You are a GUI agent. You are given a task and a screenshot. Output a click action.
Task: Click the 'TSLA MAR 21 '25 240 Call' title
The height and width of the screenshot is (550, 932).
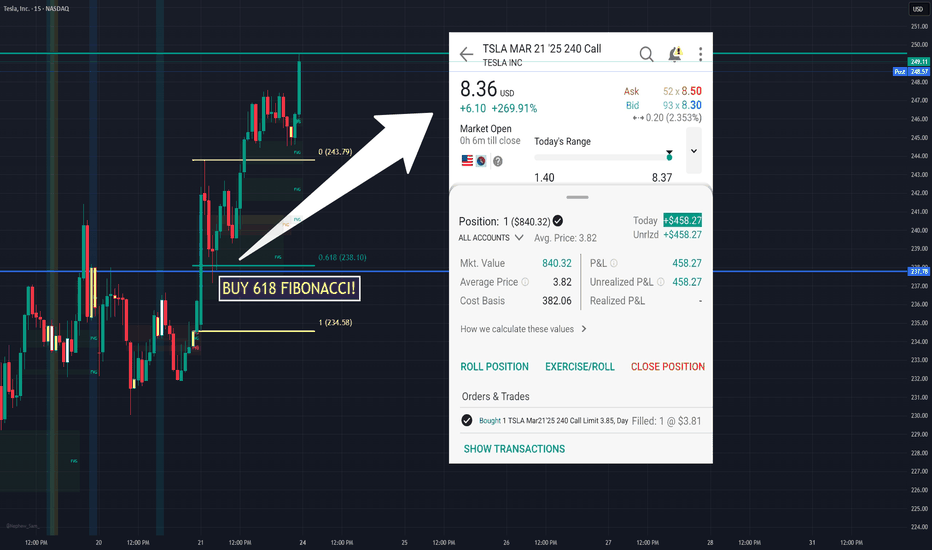(x=542, y=49)
